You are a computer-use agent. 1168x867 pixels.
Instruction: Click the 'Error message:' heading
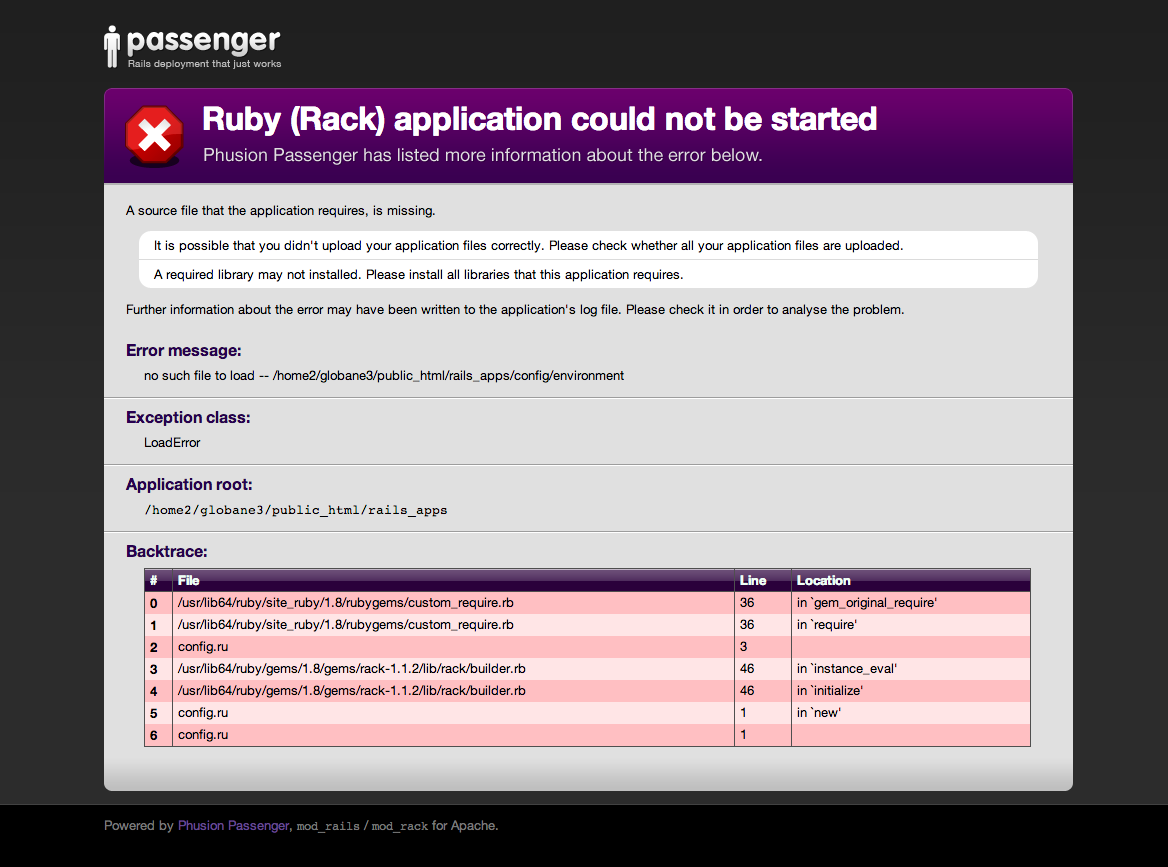[x=183, y=351]
